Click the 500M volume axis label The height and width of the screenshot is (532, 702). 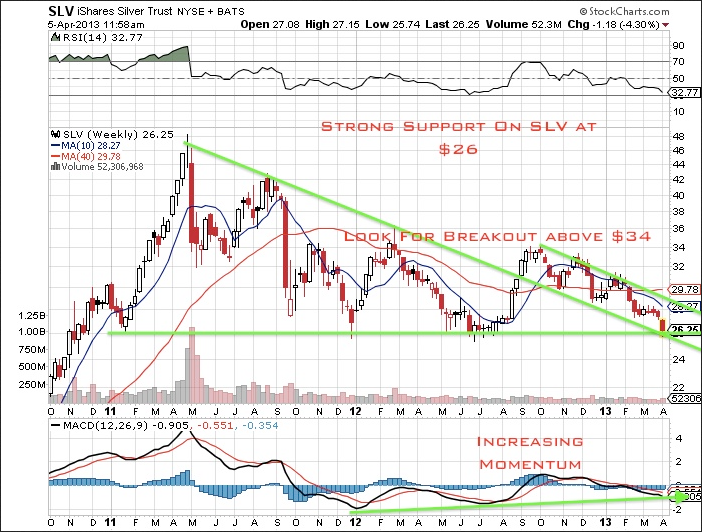click(x=32, y=367)
